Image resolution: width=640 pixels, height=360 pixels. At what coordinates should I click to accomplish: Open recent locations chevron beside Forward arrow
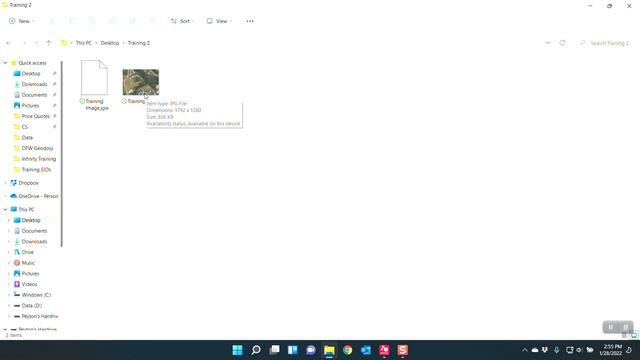coord(36,43)
